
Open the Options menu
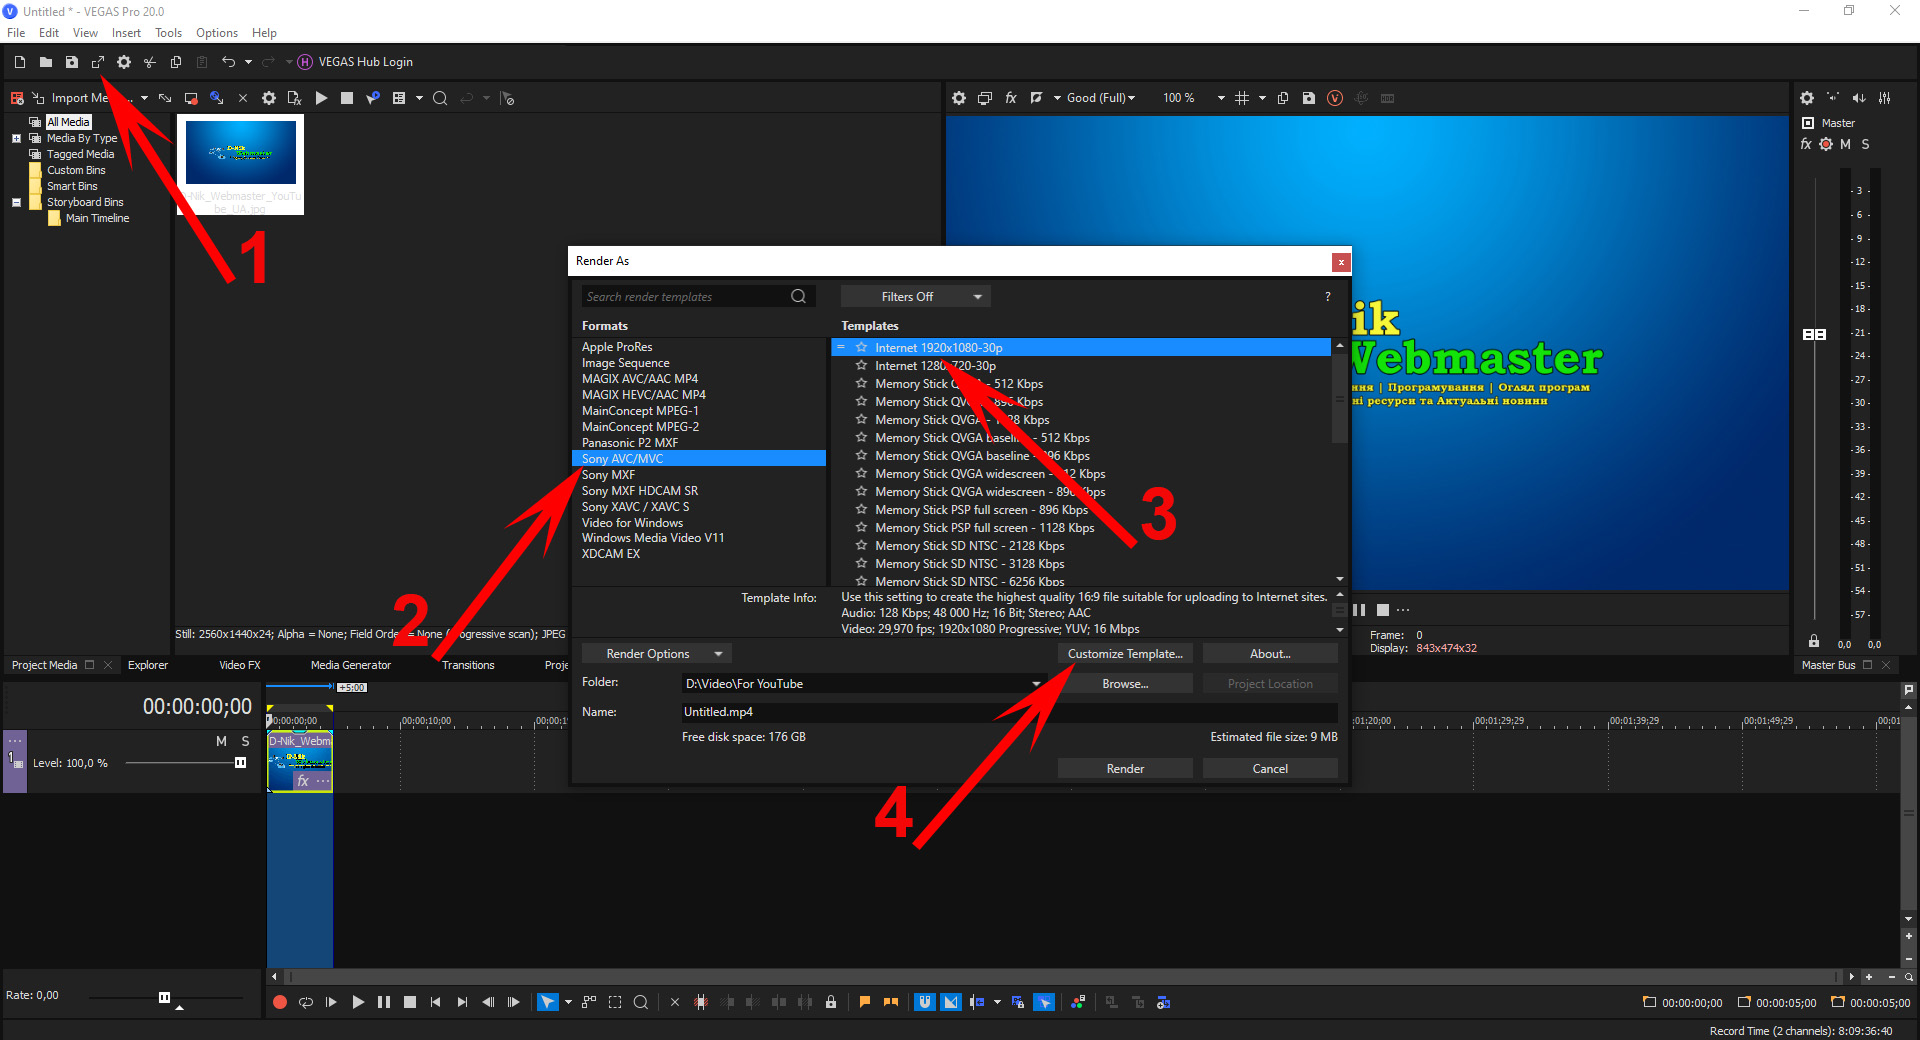[217, 33]
